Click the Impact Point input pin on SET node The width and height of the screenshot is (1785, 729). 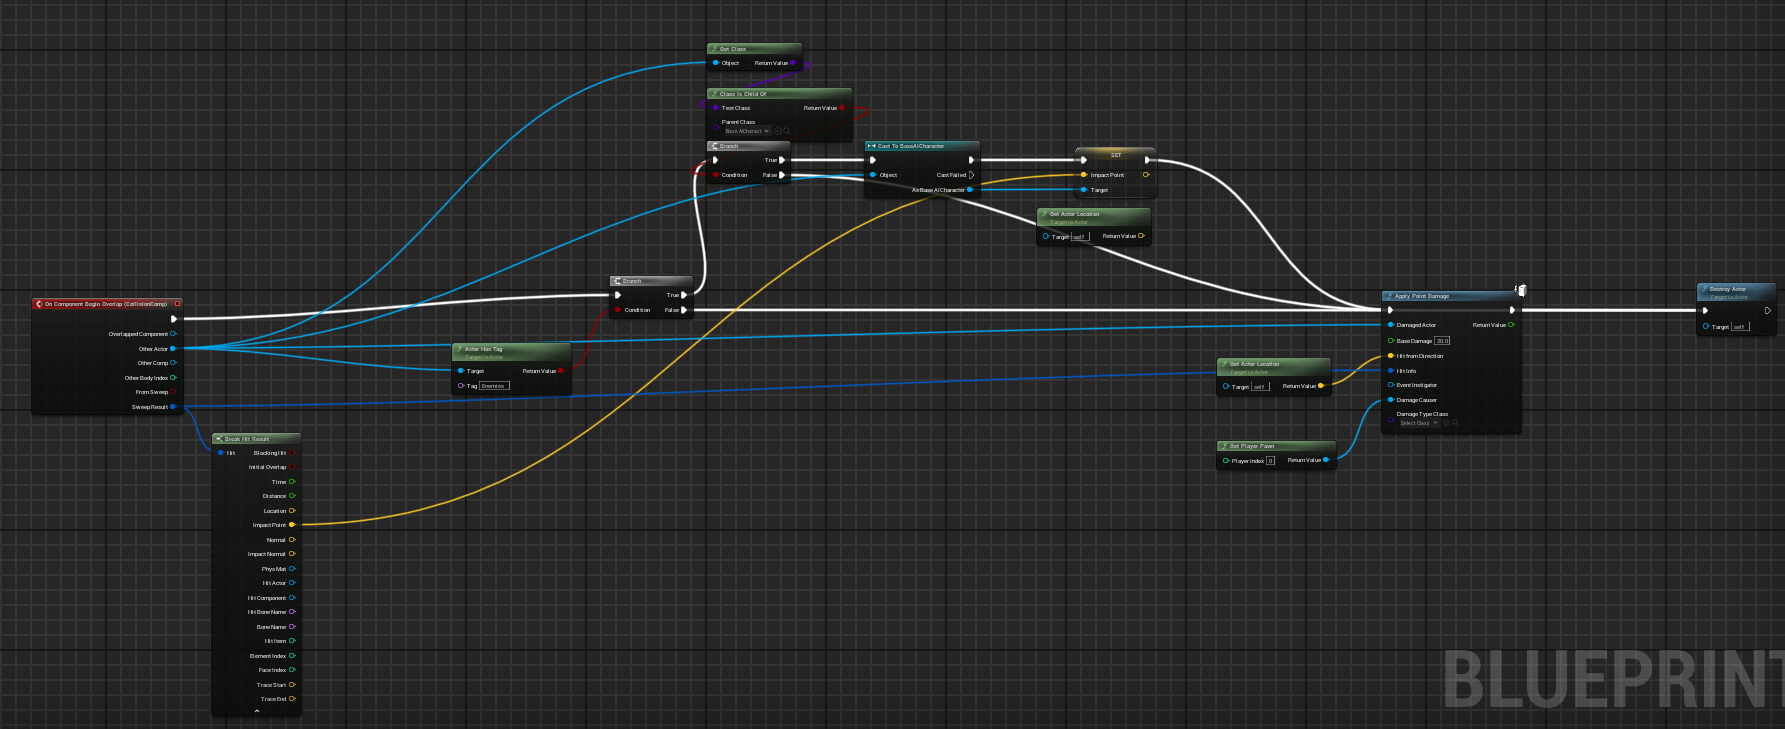[x=1084, y=175]
